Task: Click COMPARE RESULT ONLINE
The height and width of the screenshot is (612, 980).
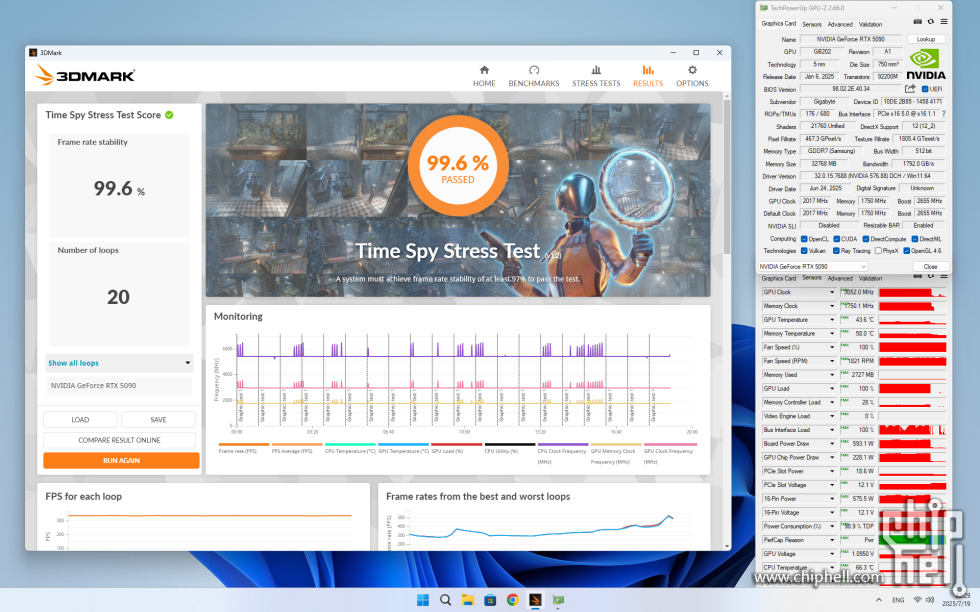Action: click(119, 440)
